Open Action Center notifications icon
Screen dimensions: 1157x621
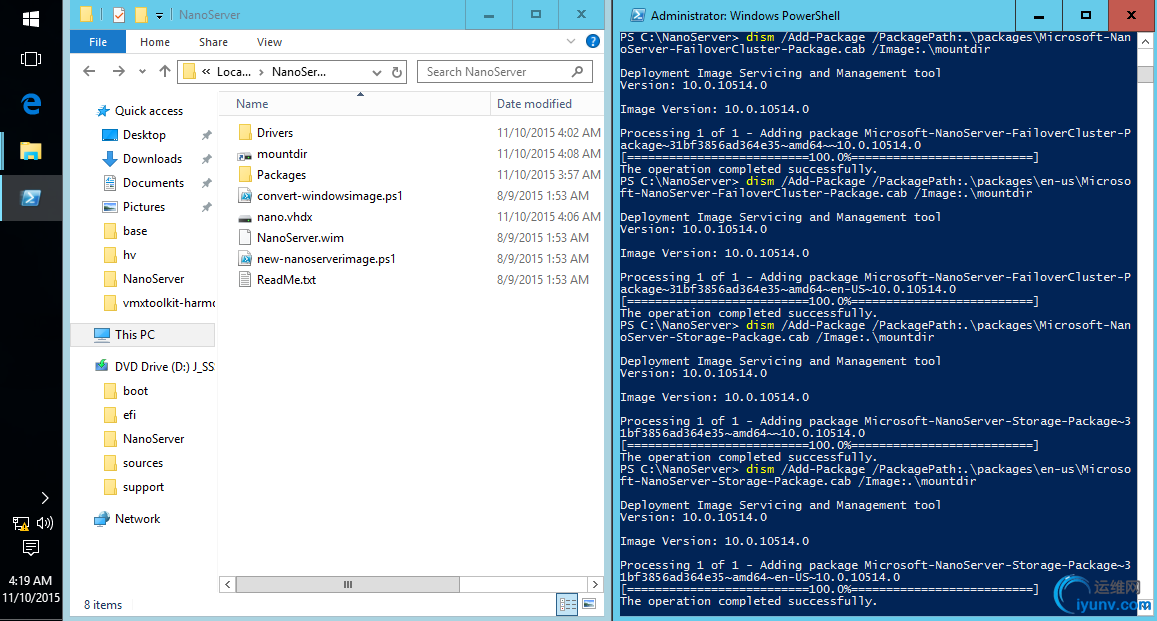31,547
